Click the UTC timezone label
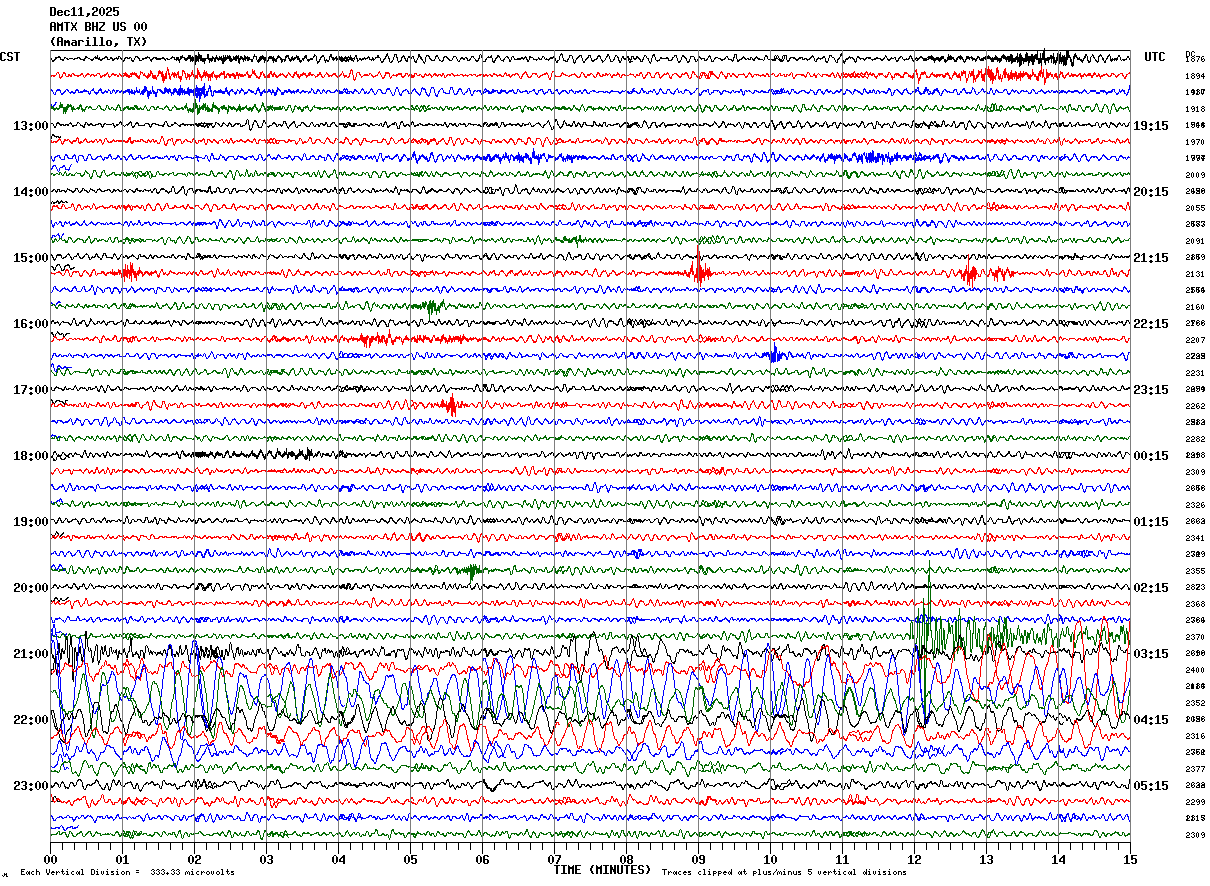Viewport: 1210px width, 886px height. 1155,57
